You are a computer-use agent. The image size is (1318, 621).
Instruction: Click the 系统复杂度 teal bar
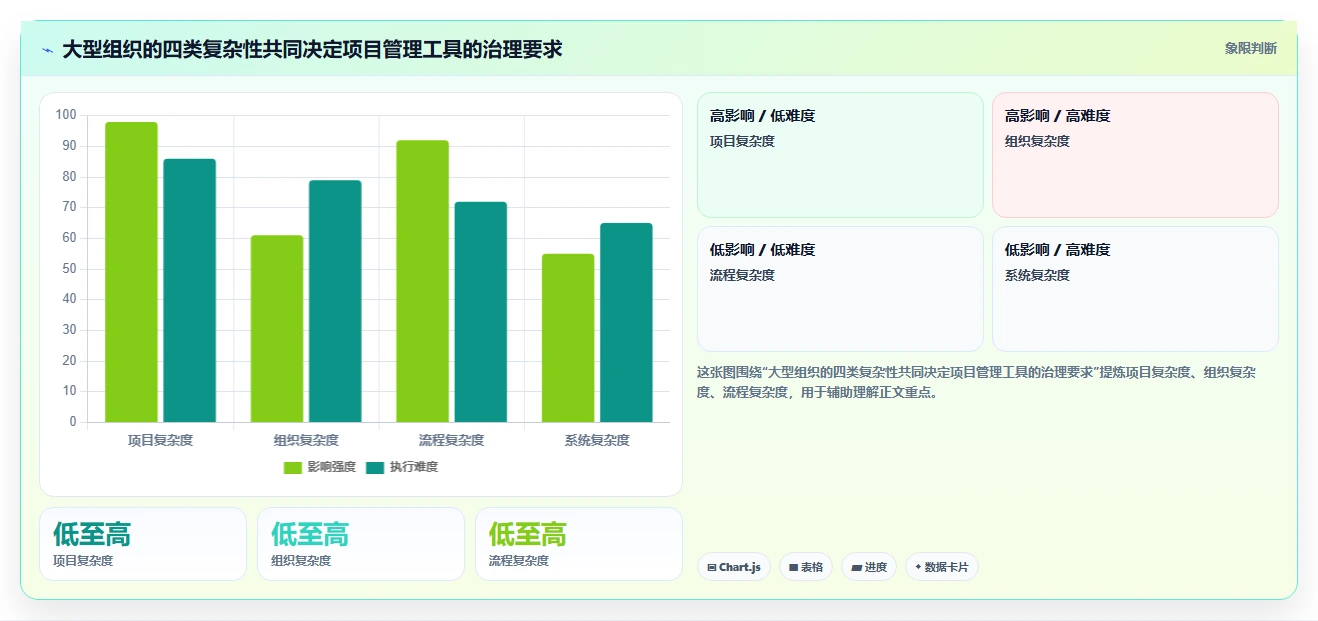626,322
